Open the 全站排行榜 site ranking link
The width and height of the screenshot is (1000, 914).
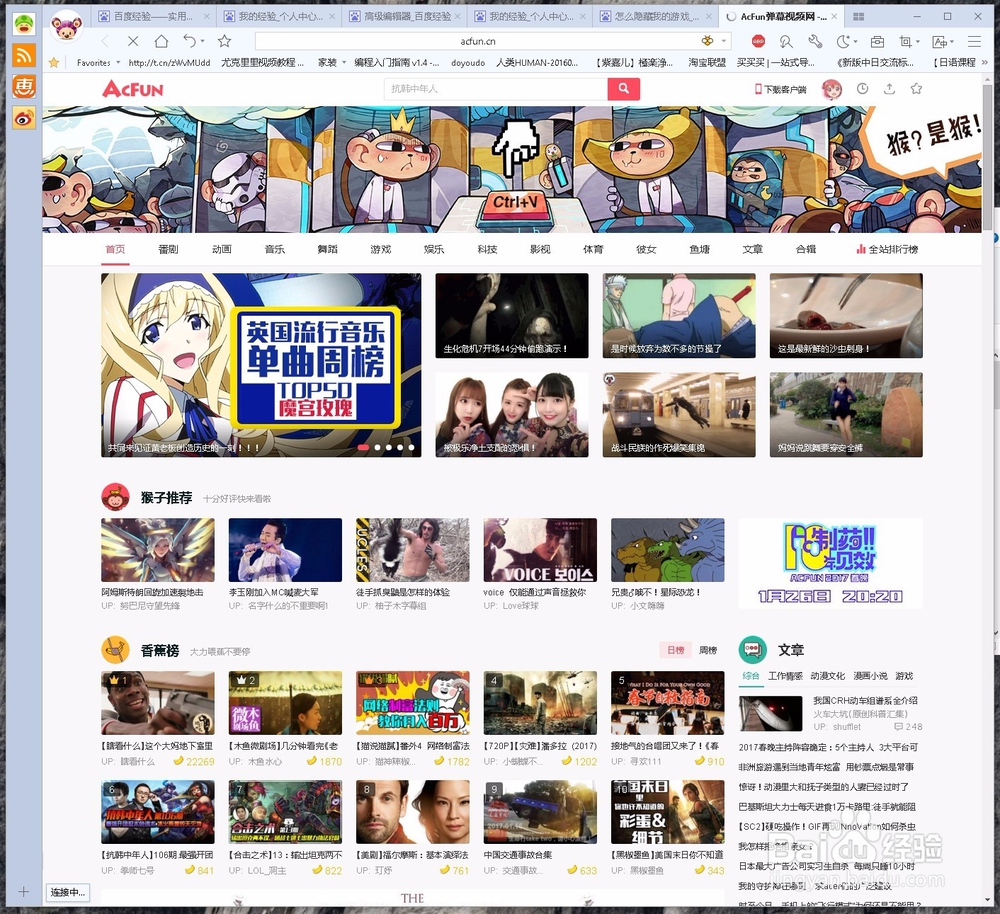[x=887, y=249]
